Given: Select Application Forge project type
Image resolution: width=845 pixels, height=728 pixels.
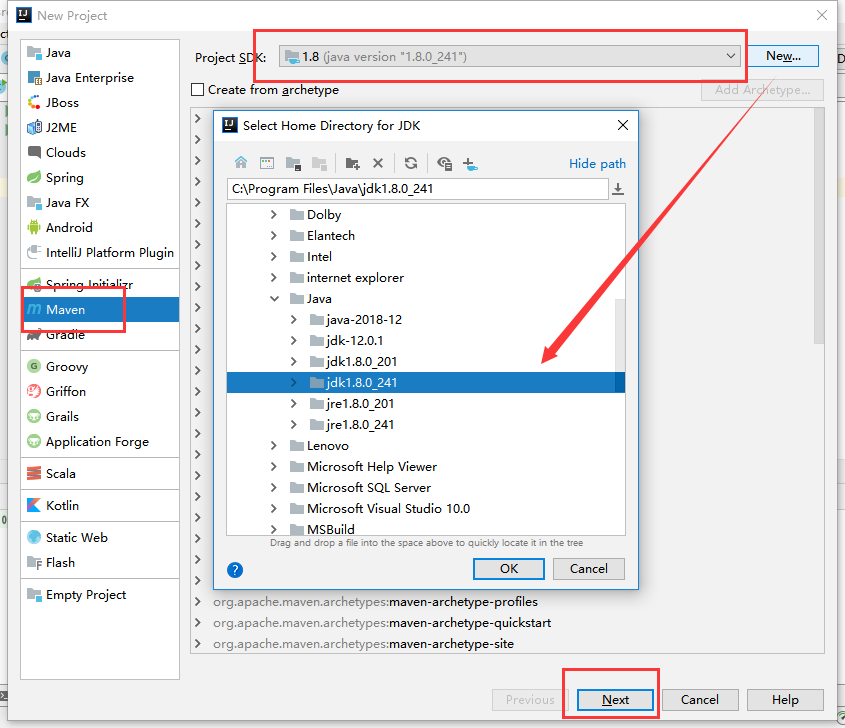Looking at the screenshot, I should [100, 442].
